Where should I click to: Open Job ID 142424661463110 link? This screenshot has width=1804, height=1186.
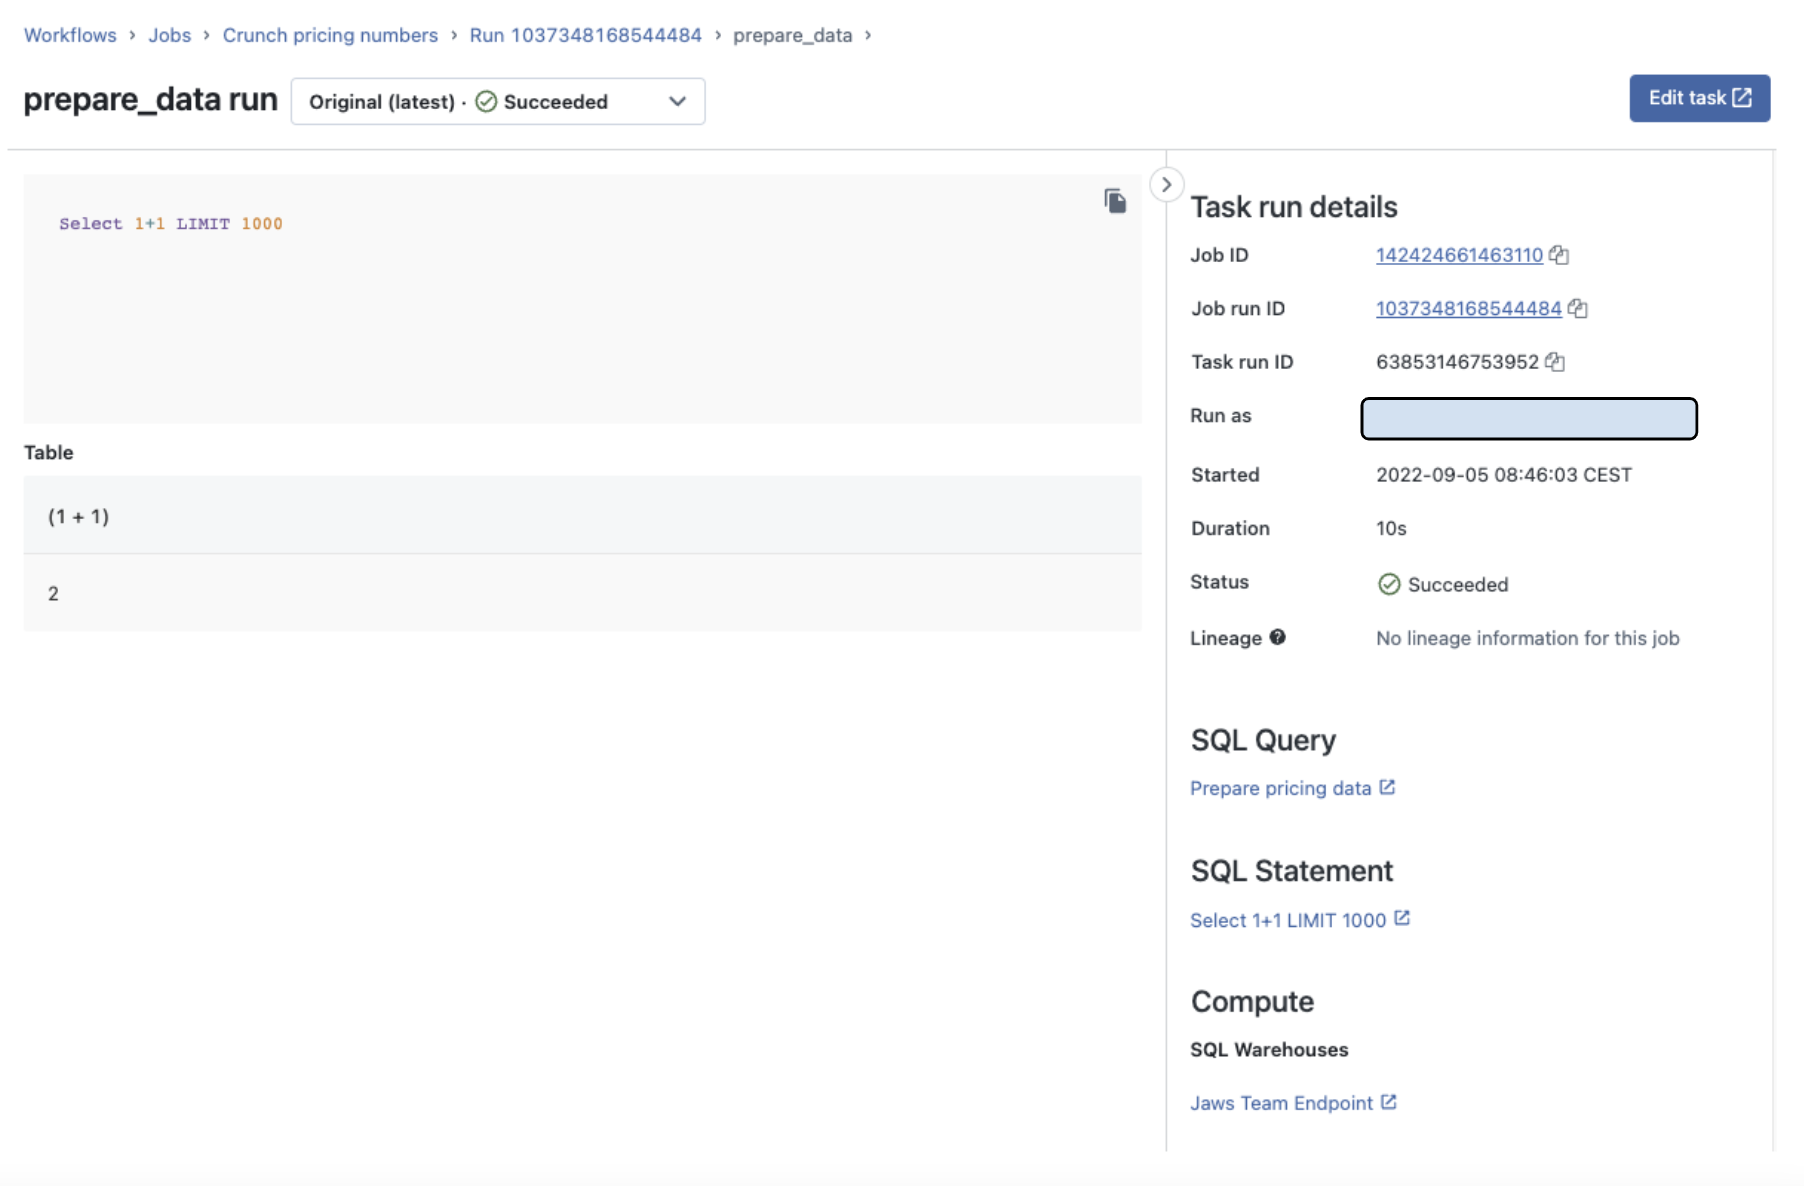click(1459, 255)
